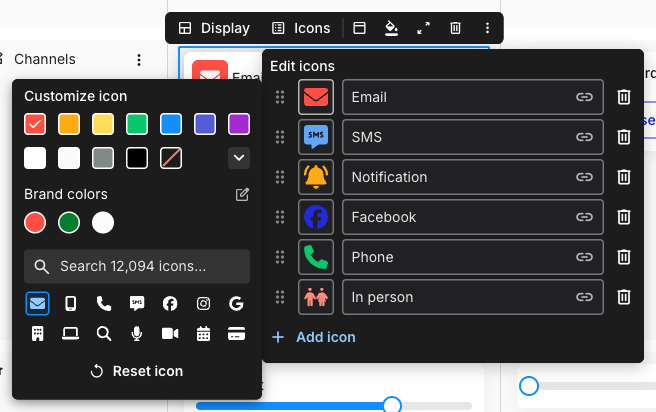The width and height of the screenshot is (656, 412).
Task: Choose the mobile phone device icon
Action: 71,303
